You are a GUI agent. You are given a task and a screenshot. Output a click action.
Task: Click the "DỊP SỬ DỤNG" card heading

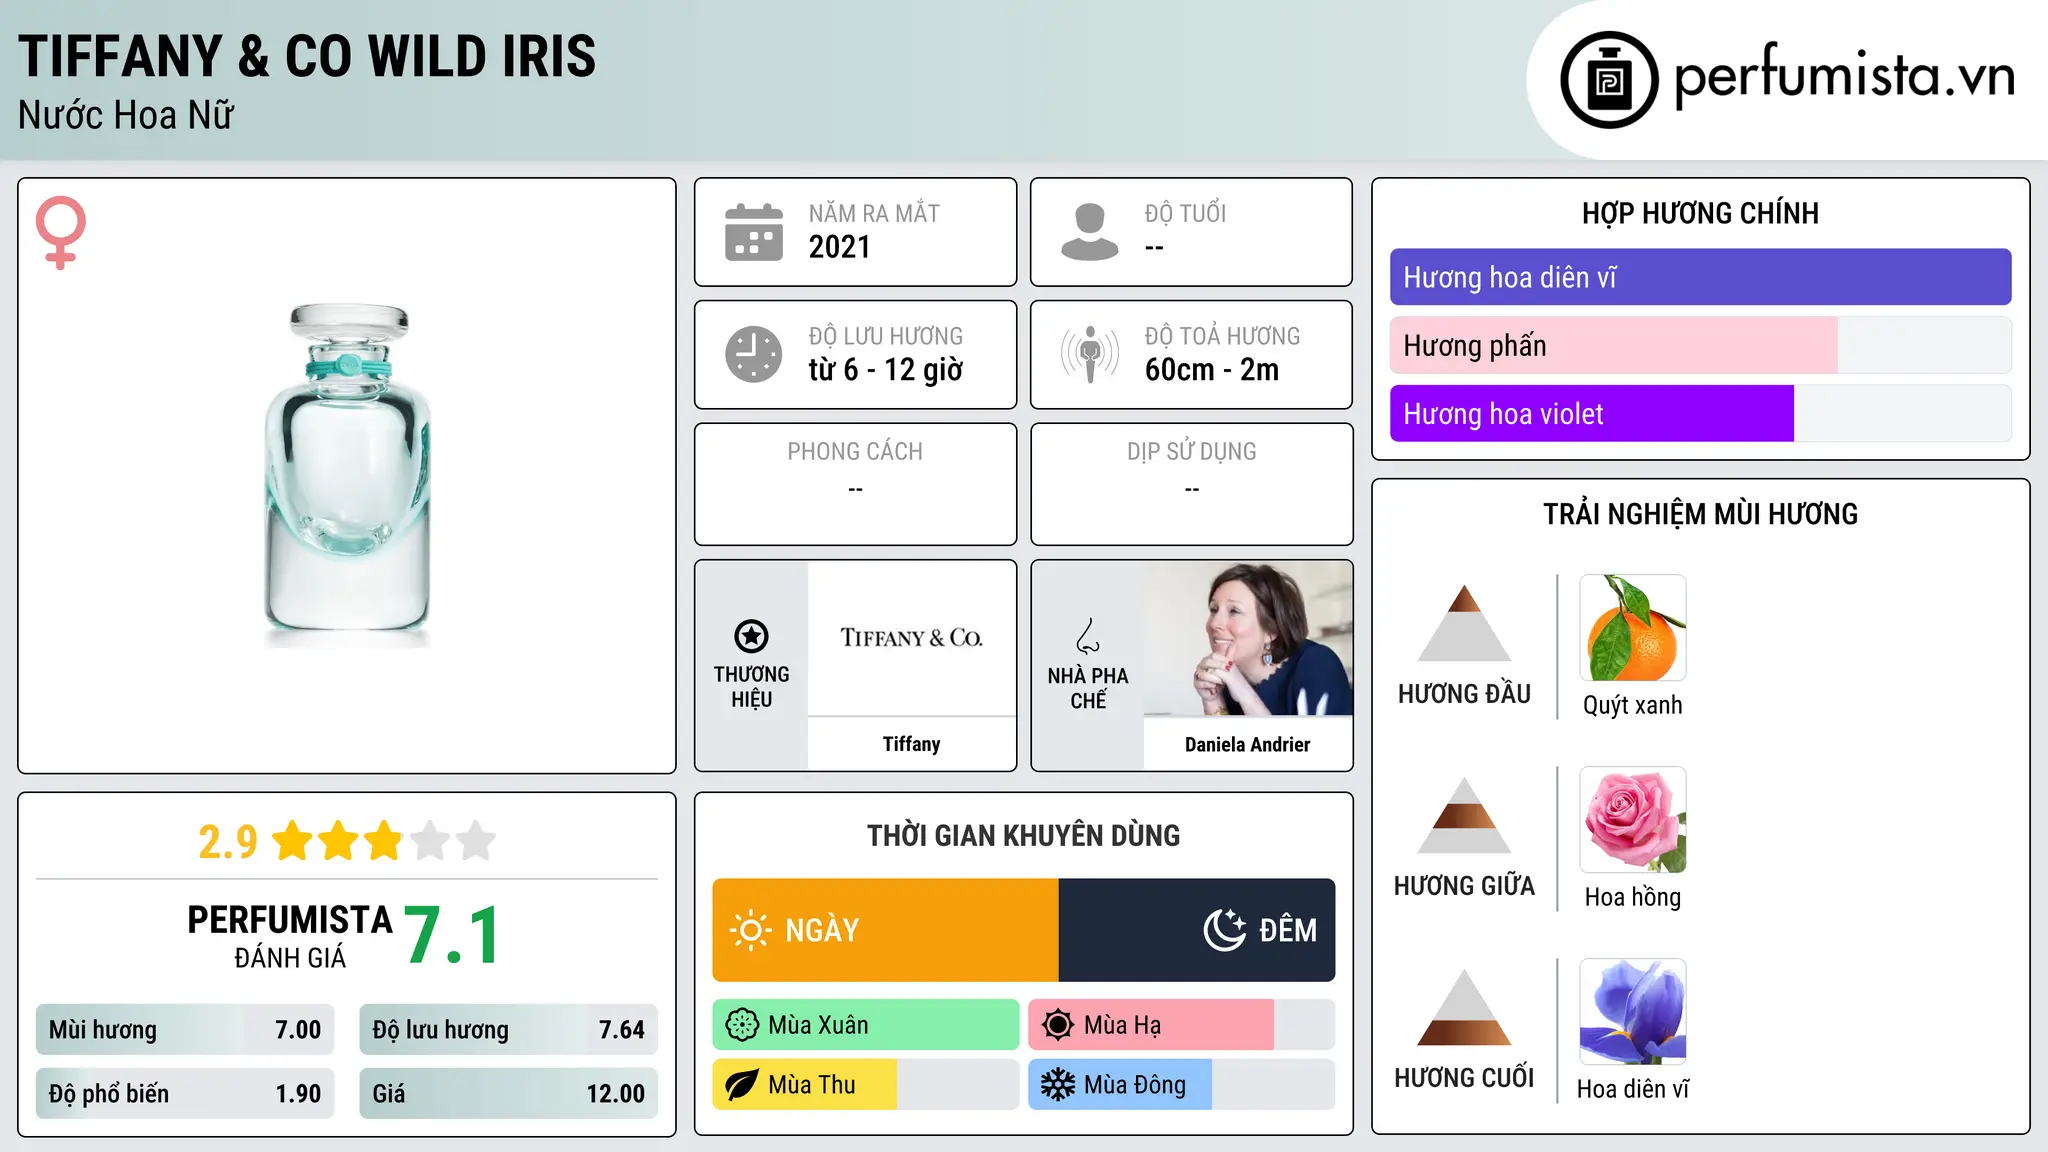1192,452
